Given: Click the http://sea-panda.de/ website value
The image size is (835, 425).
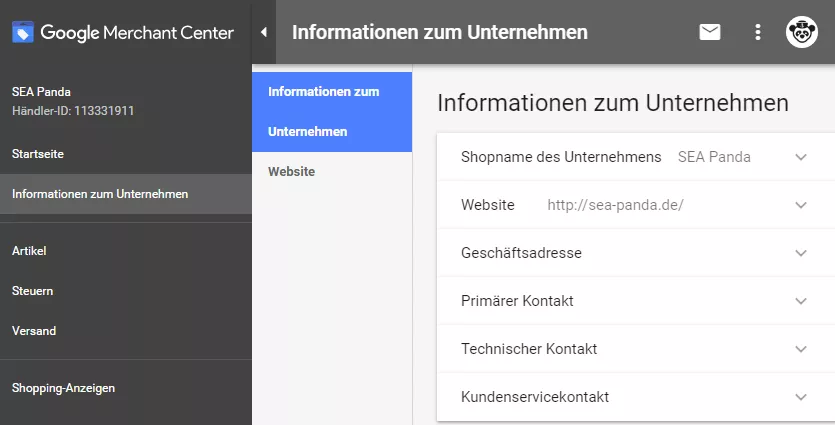Looking at the screenshot, I should click(615, 205).
